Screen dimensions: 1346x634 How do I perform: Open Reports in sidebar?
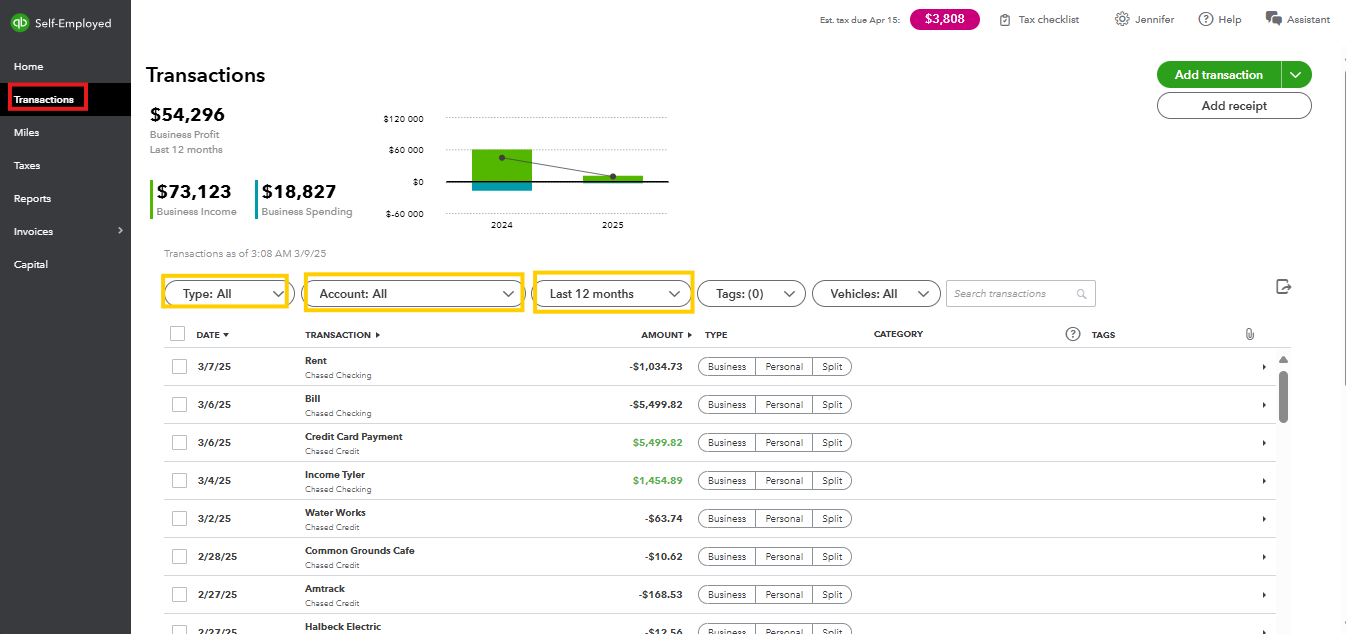pos(32,199)
